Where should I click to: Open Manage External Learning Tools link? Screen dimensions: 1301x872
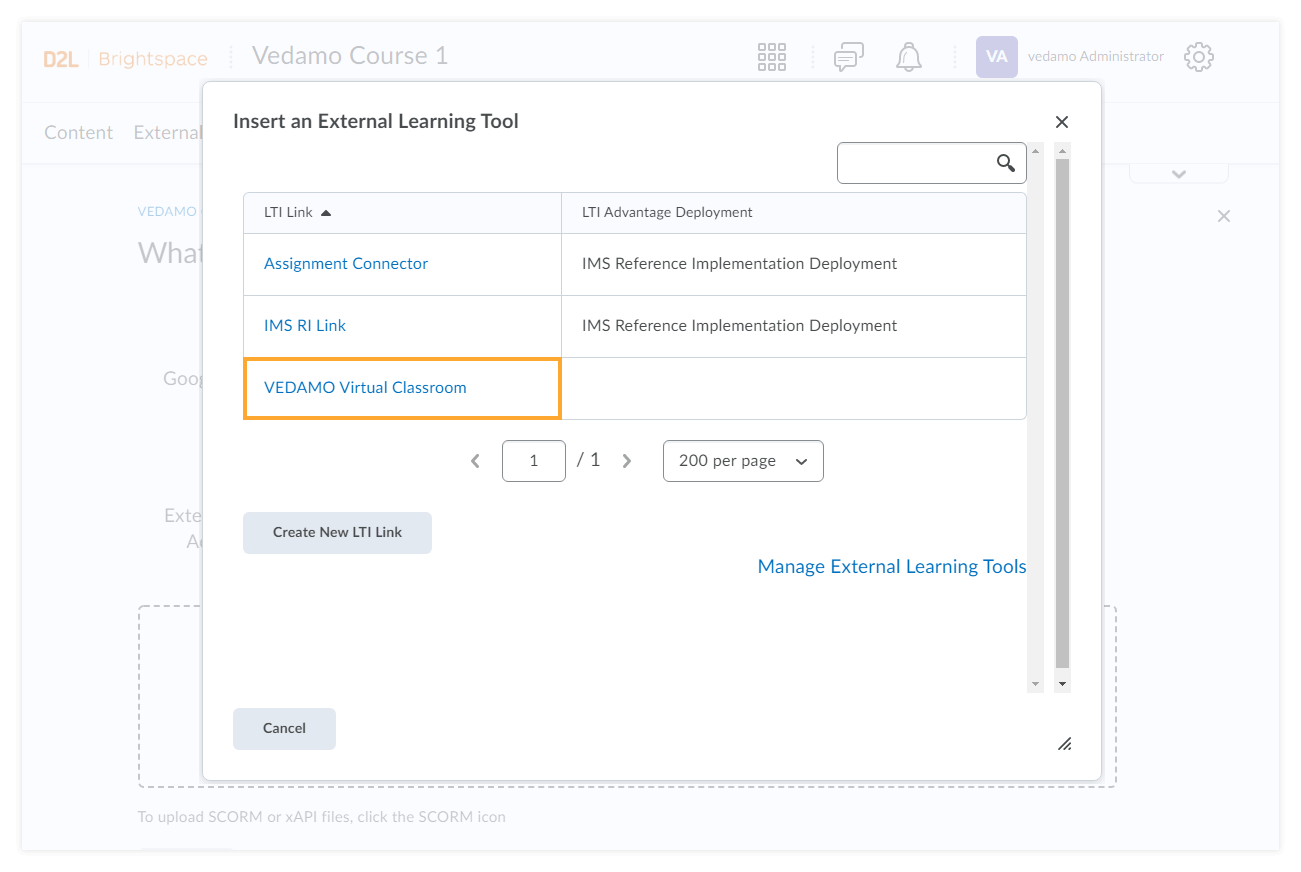[x=892, y=567]
